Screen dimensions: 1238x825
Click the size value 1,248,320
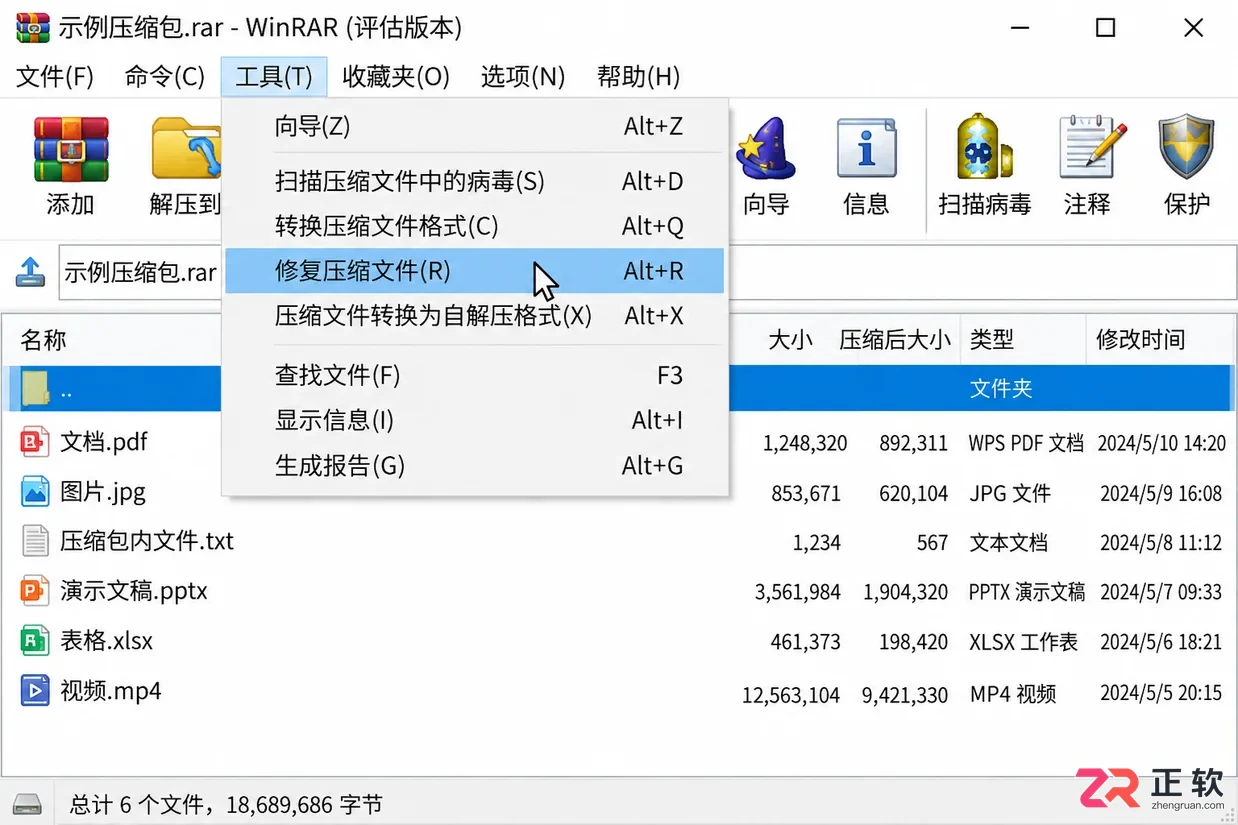pos(805,443)
